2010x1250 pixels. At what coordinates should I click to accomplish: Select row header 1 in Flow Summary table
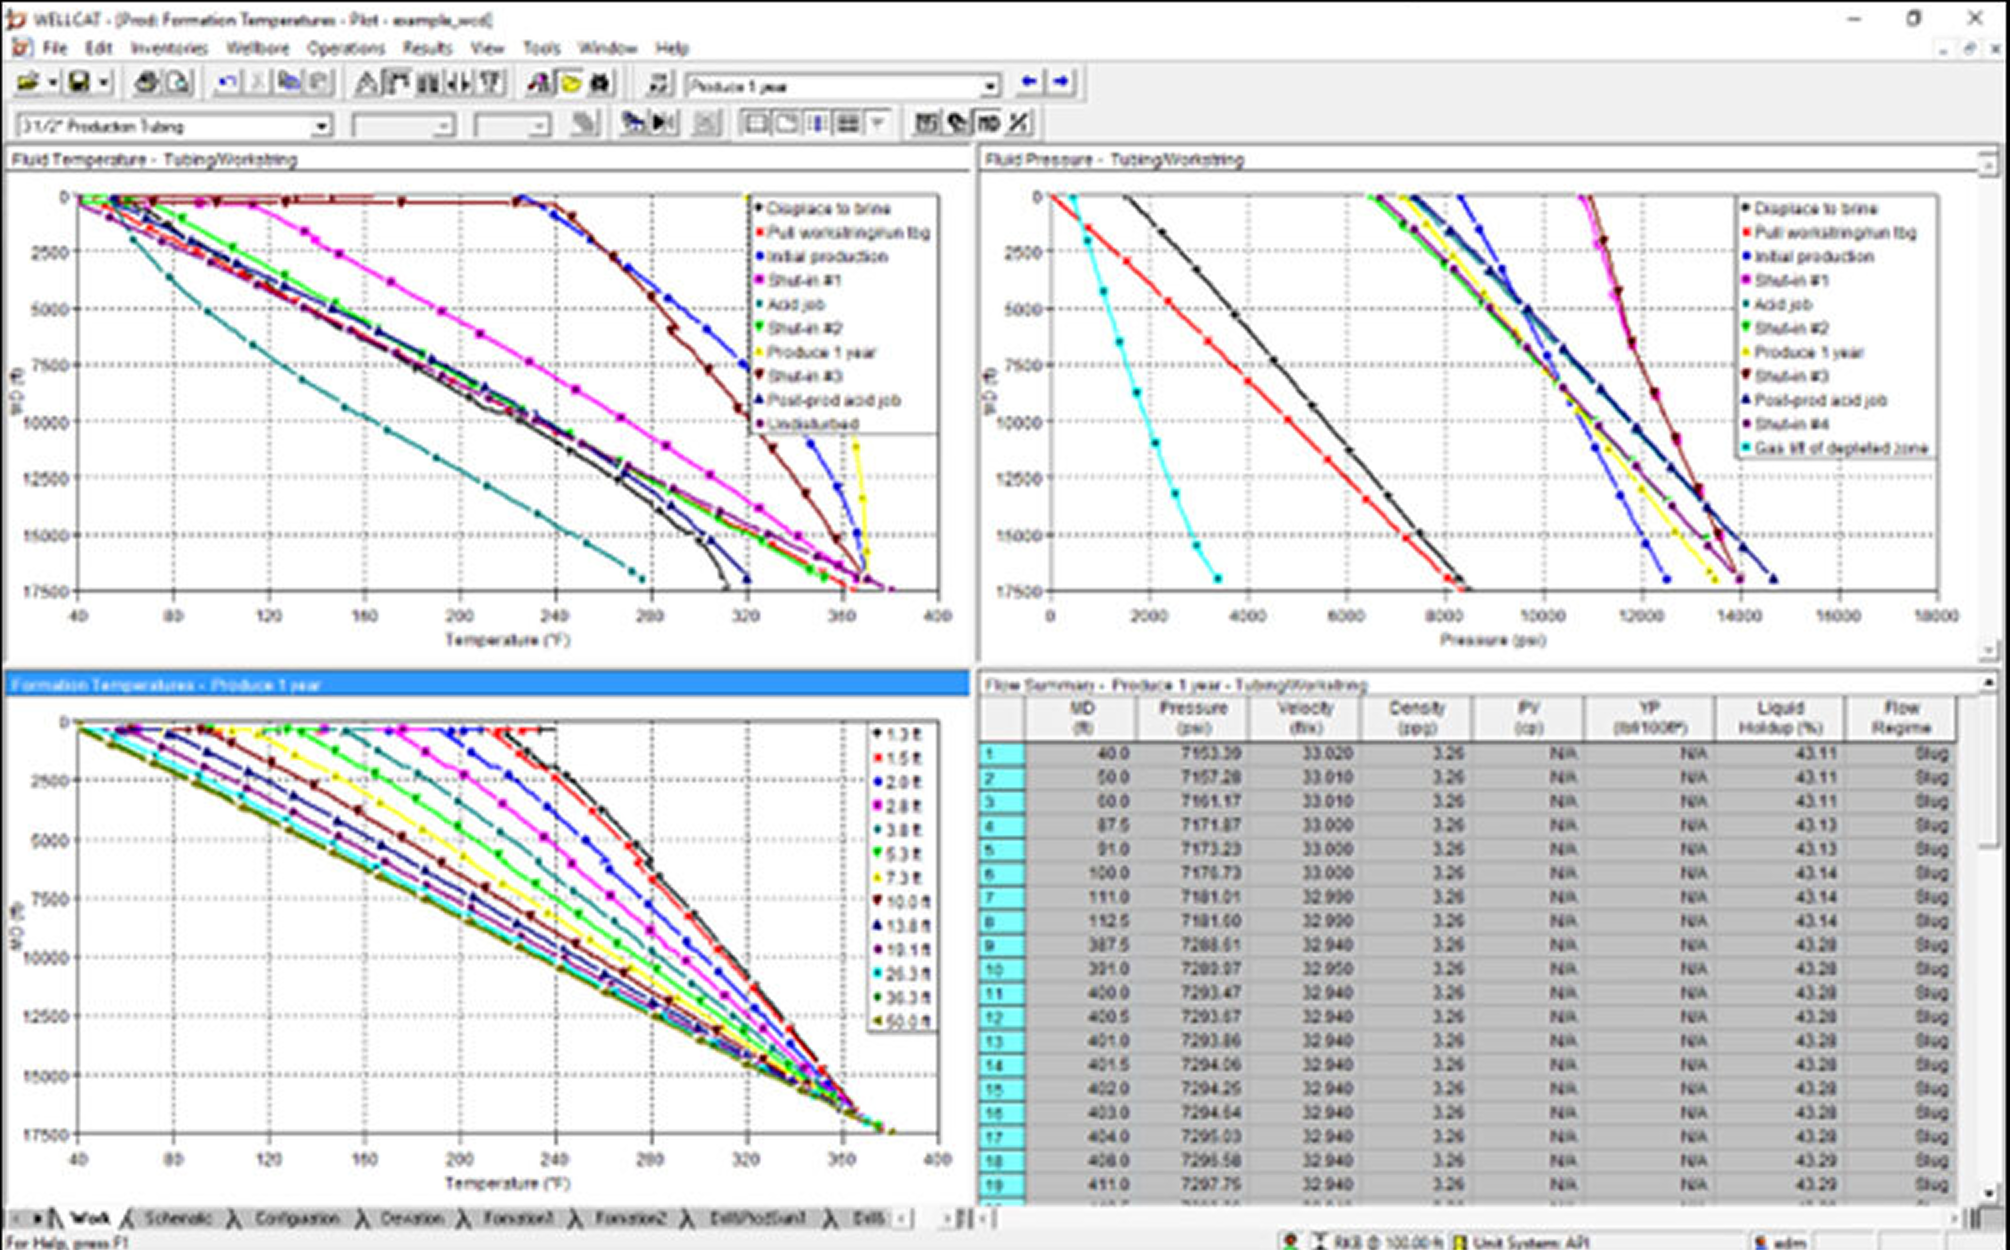(1002, 753)
